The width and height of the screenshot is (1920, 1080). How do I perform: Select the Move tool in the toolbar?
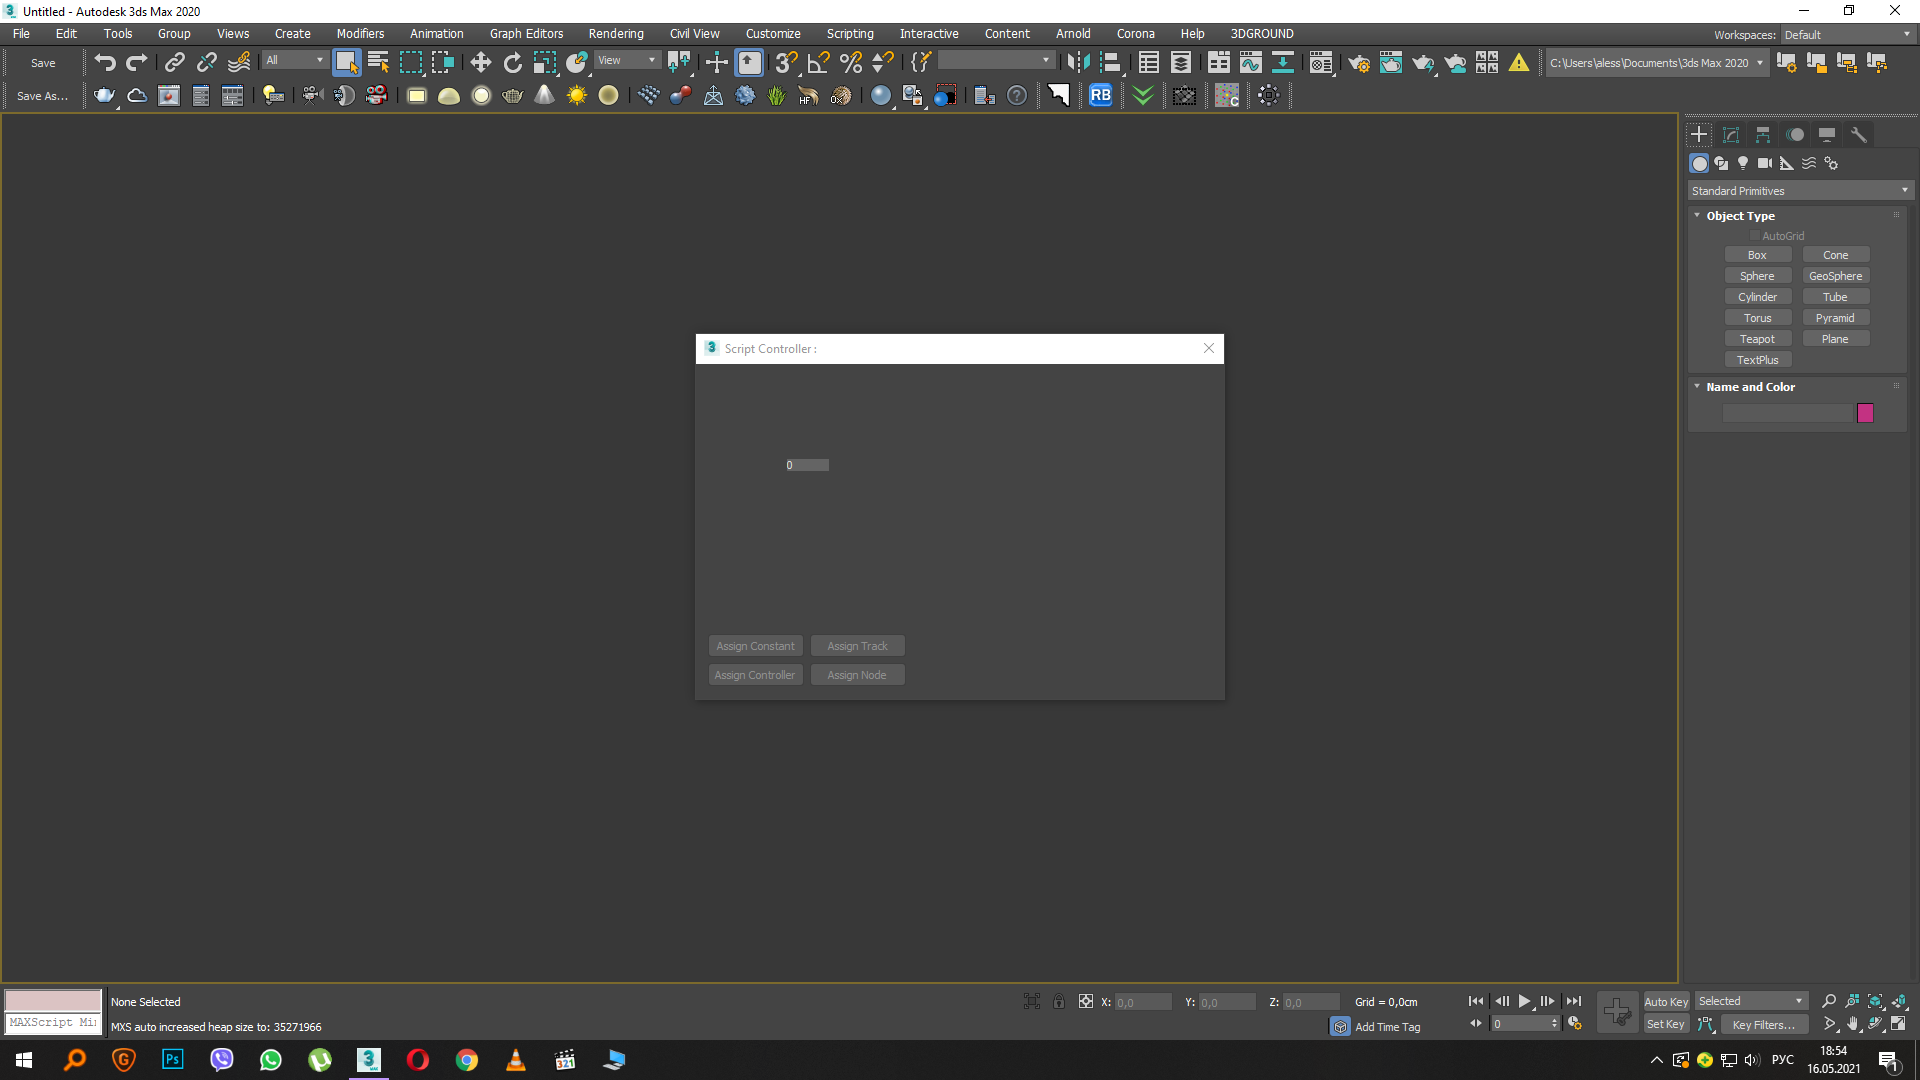pos(480,62)
